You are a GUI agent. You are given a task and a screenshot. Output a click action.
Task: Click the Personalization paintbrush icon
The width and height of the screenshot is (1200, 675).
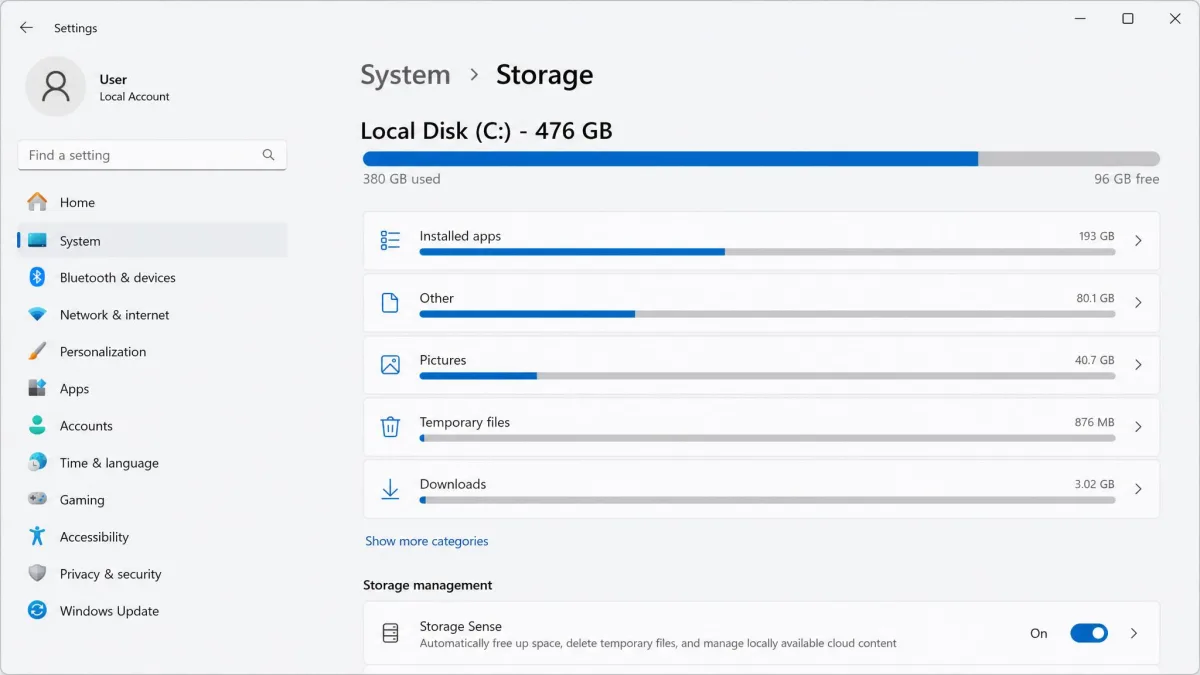tap(37, 352)
